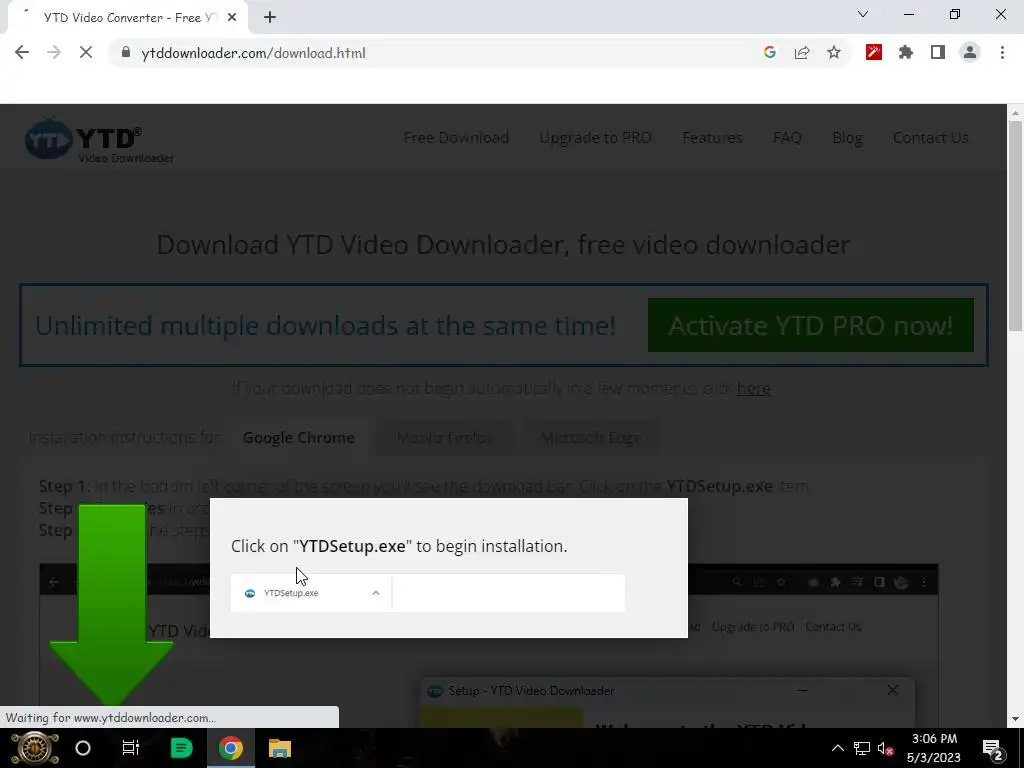
Task: Open the Extensions puzzle icon
Action: (x=906, y=53)
